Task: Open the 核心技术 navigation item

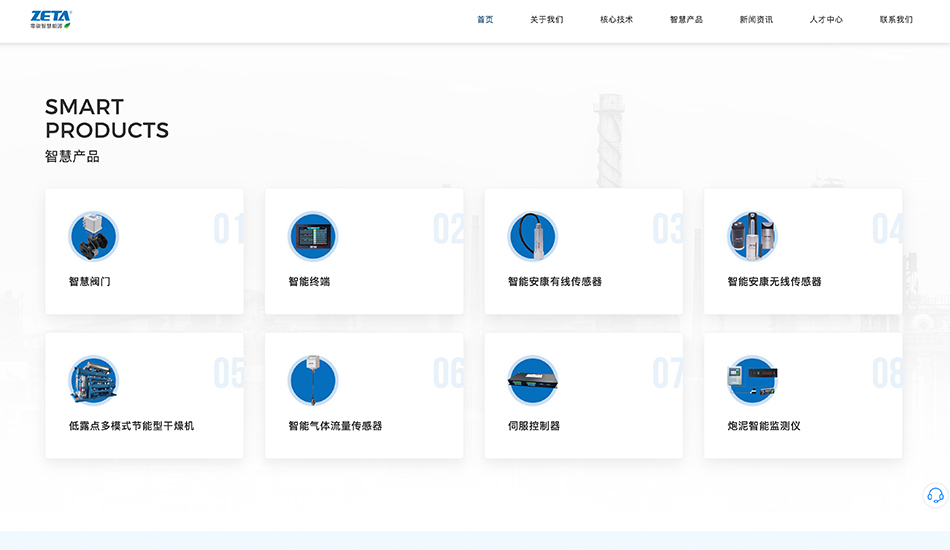Action: tap(616, 20)
